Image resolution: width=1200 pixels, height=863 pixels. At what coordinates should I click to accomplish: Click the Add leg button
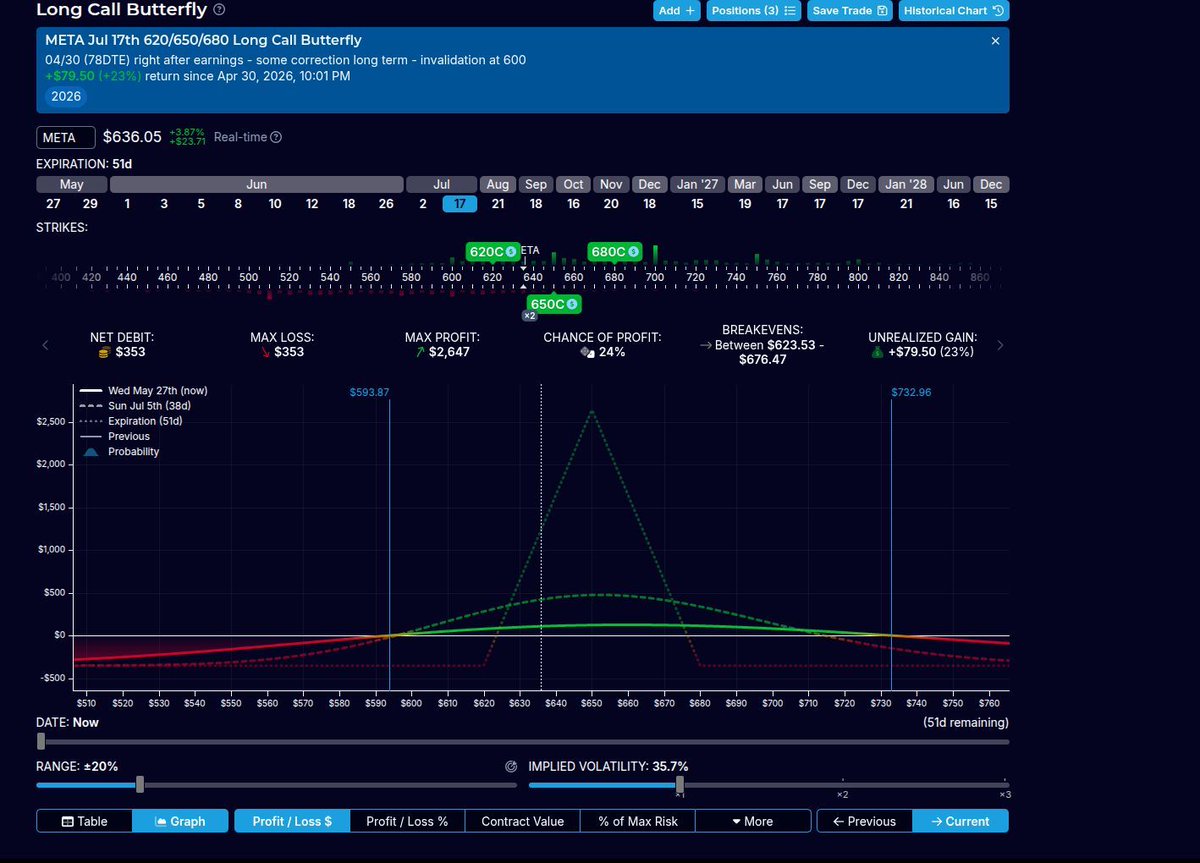[x=677, y=11]
